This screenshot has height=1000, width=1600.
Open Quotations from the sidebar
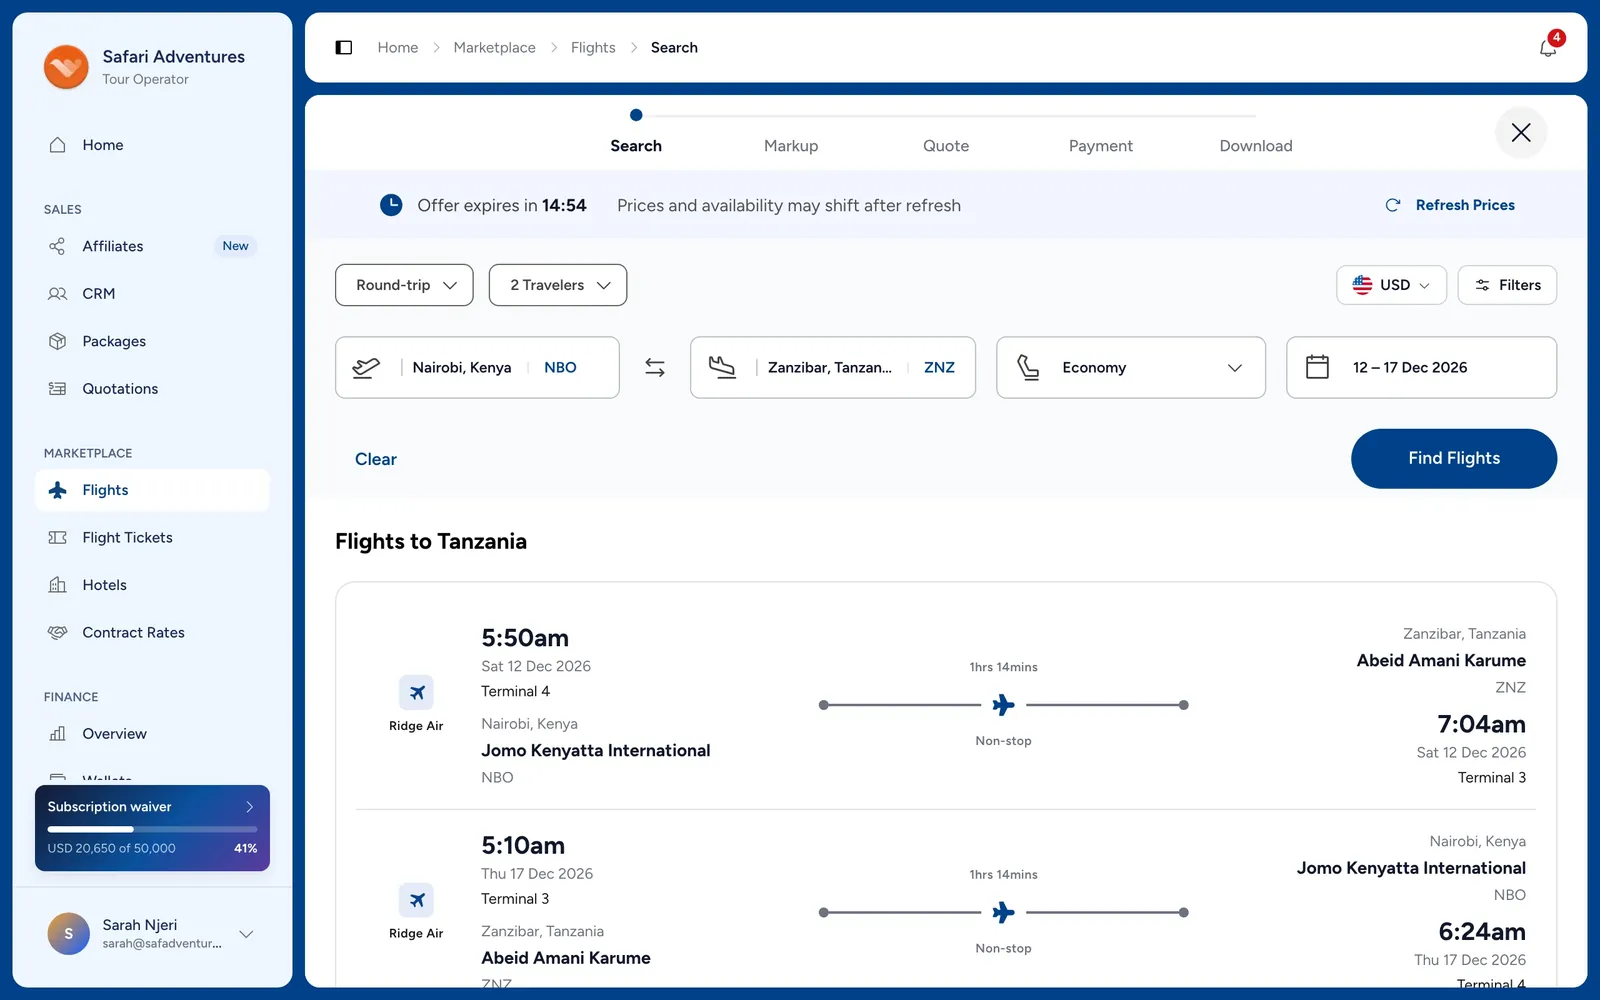tap(152, 389)
